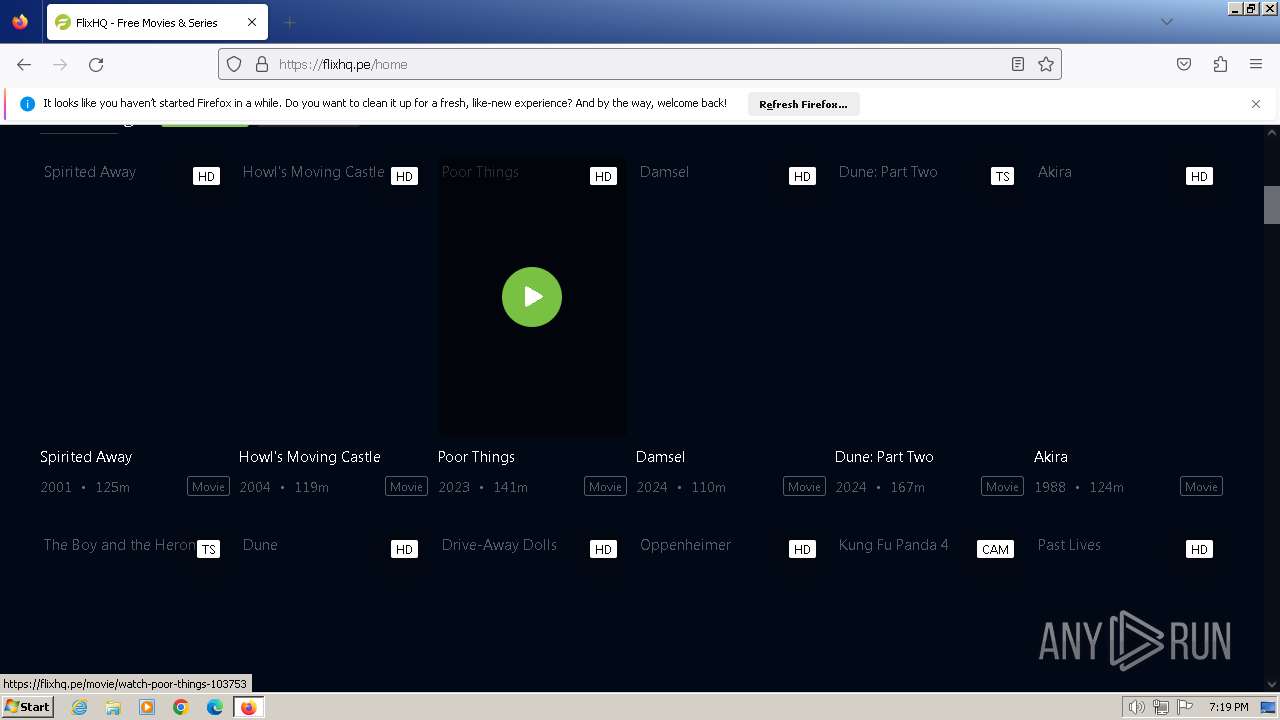This screenshot has width=1280, height=720.
Task: Open File Explorer from taskbar
Action: [x=113, y=707]
